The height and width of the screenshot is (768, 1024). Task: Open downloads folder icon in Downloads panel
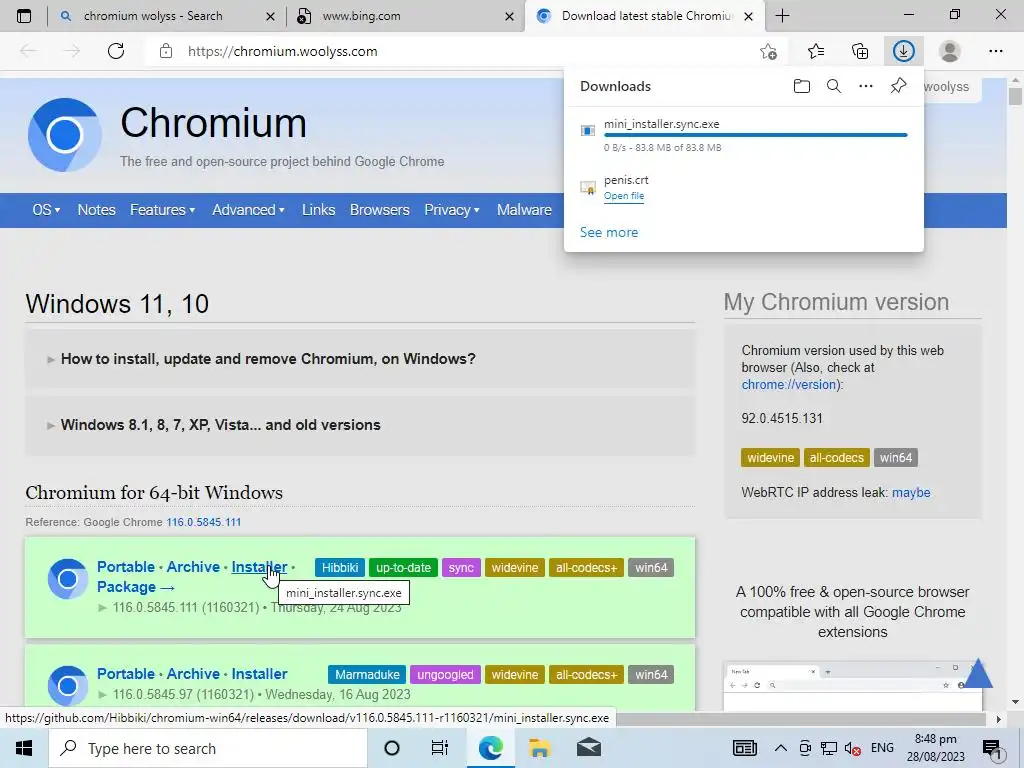[802, 86]
